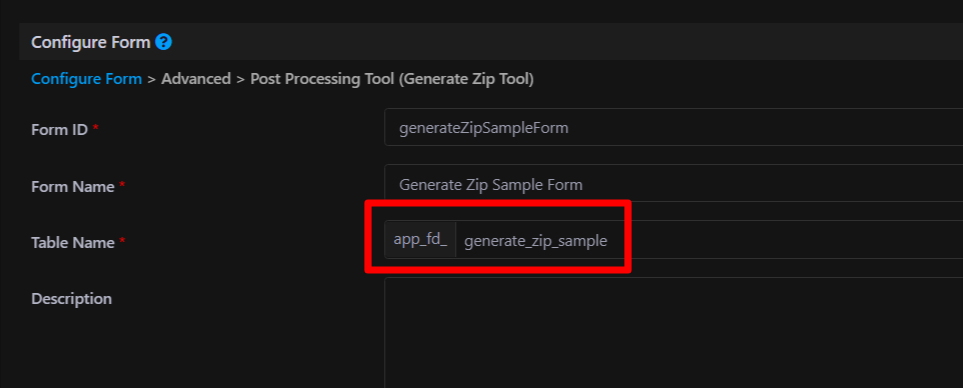This screenshot has width=963, height=388.
Task: Click the Form Name label
Action: click(72, 187)
